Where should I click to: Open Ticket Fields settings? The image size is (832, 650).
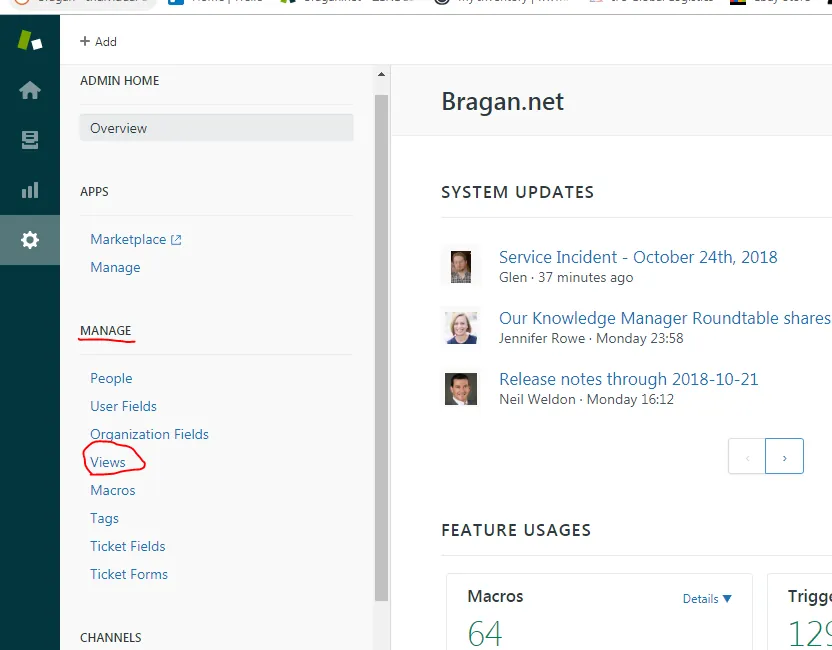click(127, 546)
